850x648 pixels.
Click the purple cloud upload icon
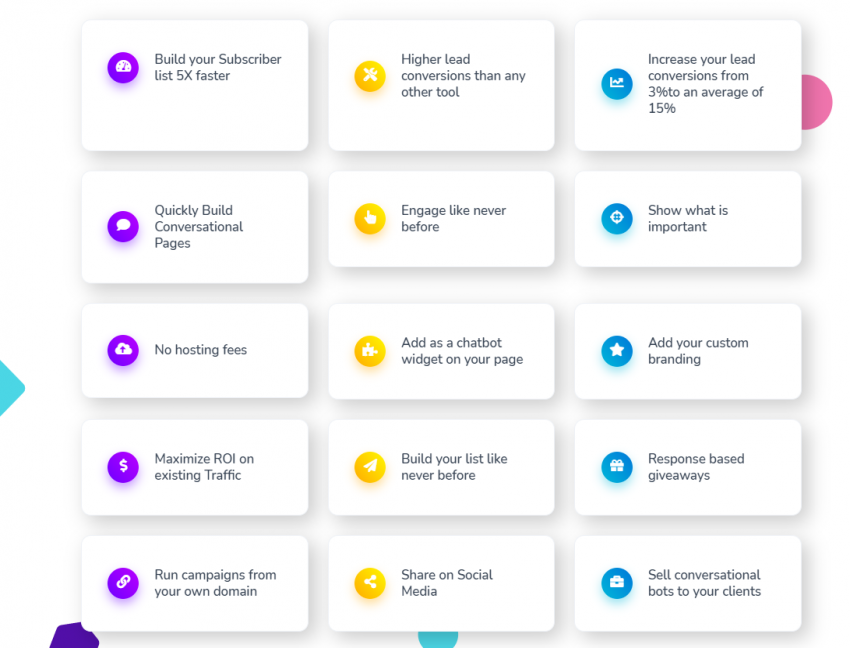click(x=123, y=350)
